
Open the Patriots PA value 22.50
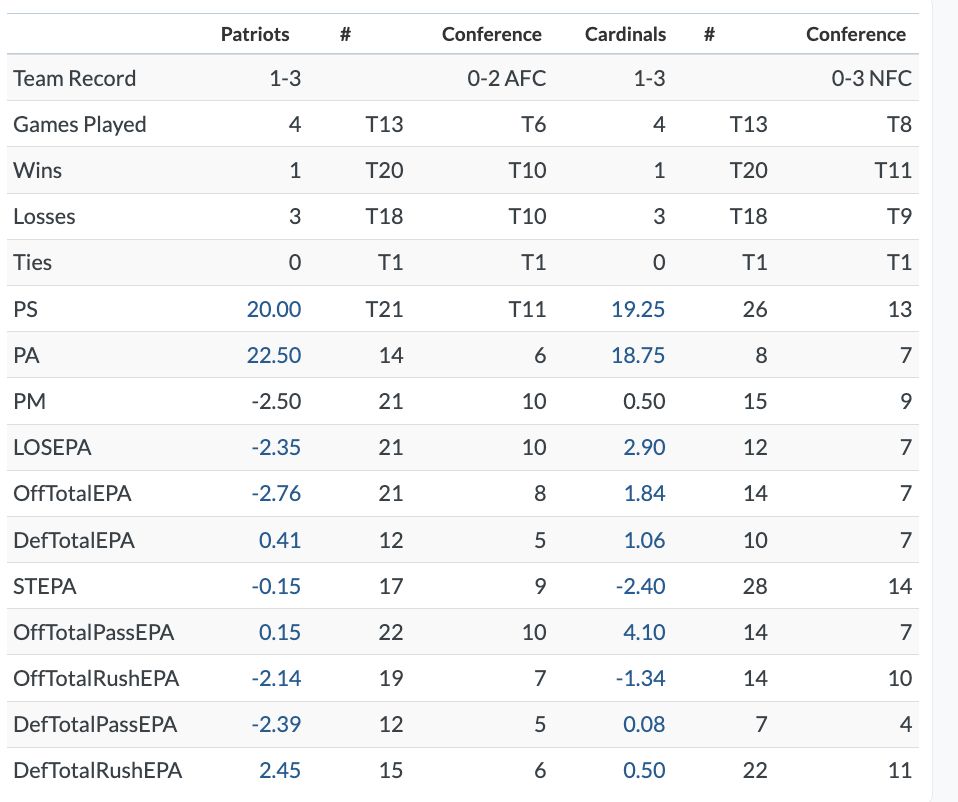(274, 356)
